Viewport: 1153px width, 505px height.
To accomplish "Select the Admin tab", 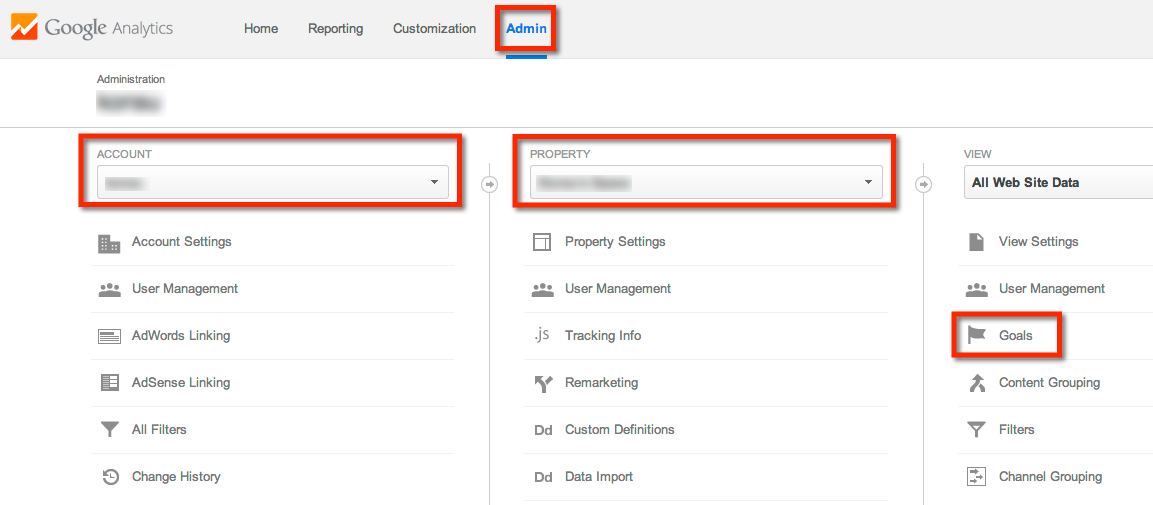I will pos(526,29).
